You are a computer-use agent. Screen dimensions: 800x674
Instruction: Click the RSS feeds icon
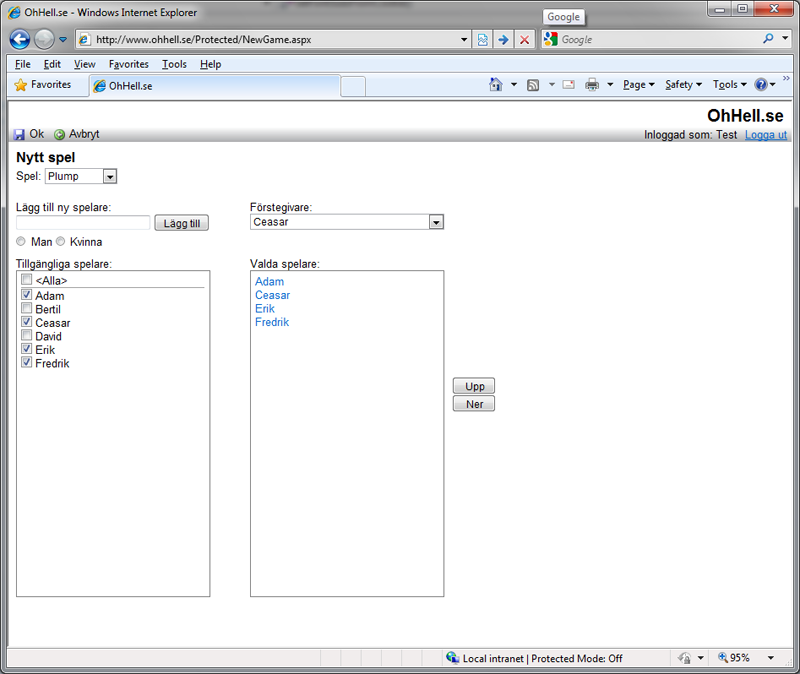pyautogui.click(x=533, y=85)
